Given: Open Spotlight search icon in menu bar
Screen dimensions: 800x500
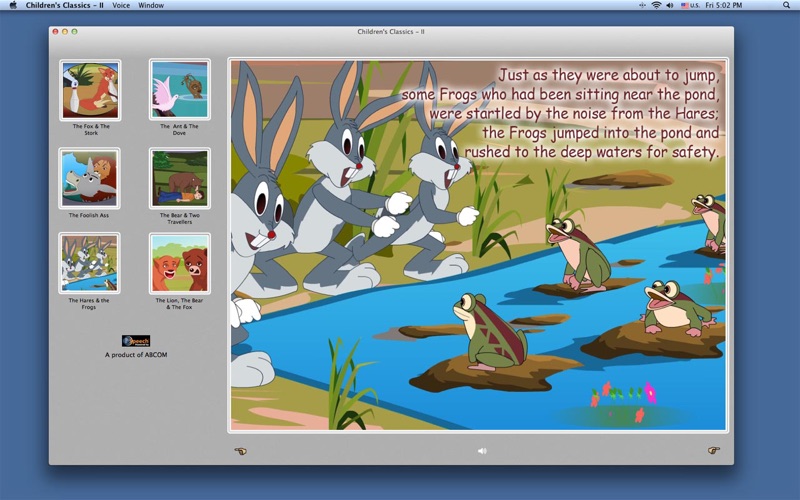Looking at the screenshot, I should [x=786, y=5].
